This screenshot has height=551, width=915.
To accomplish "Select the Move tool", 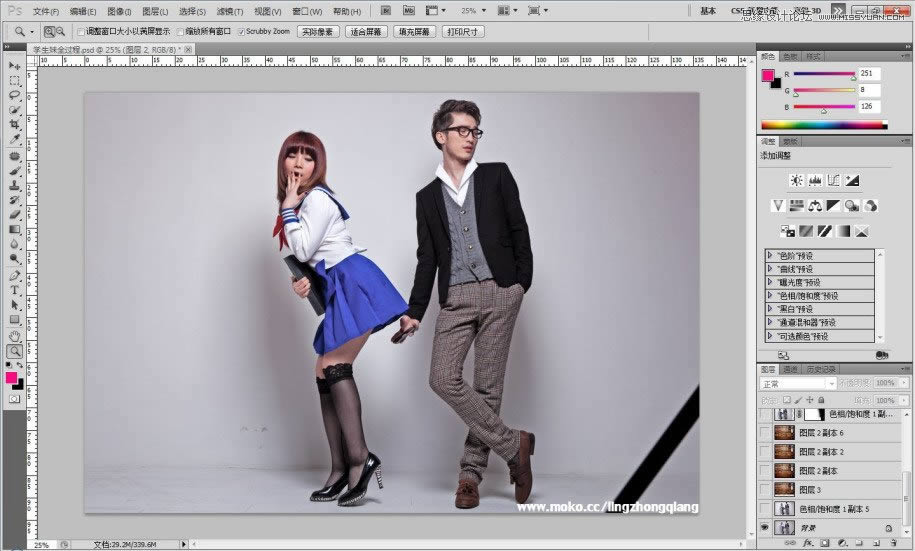I will (x=15, y=66).
